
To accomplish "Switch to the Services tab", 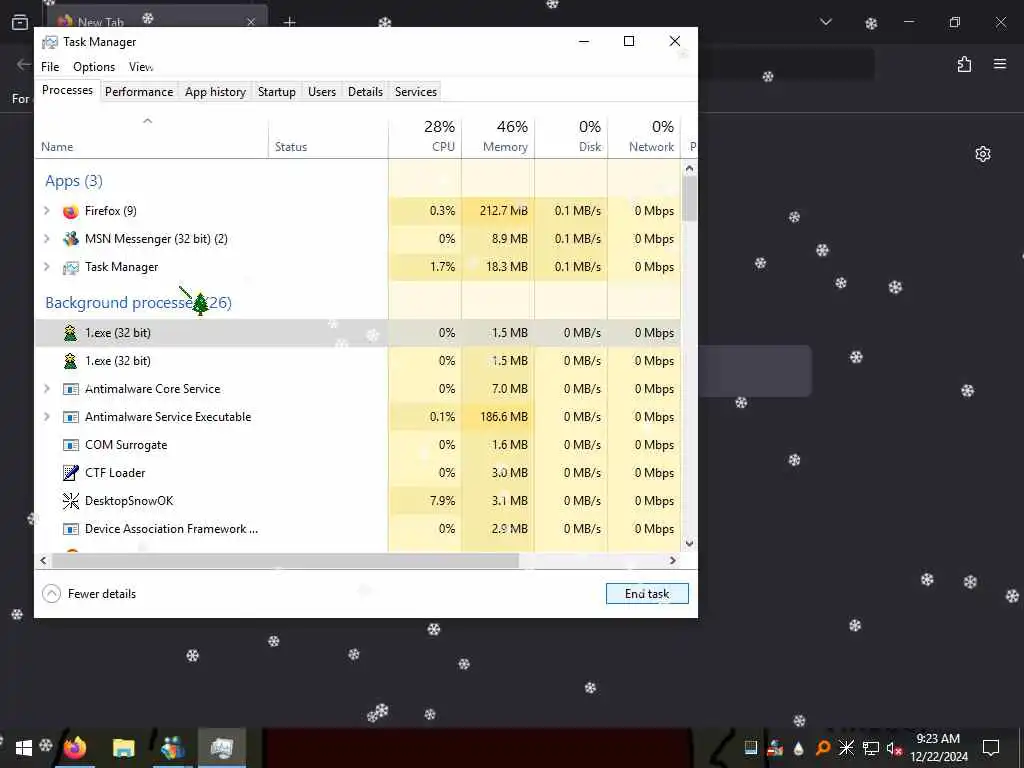I will coord(416,92).
